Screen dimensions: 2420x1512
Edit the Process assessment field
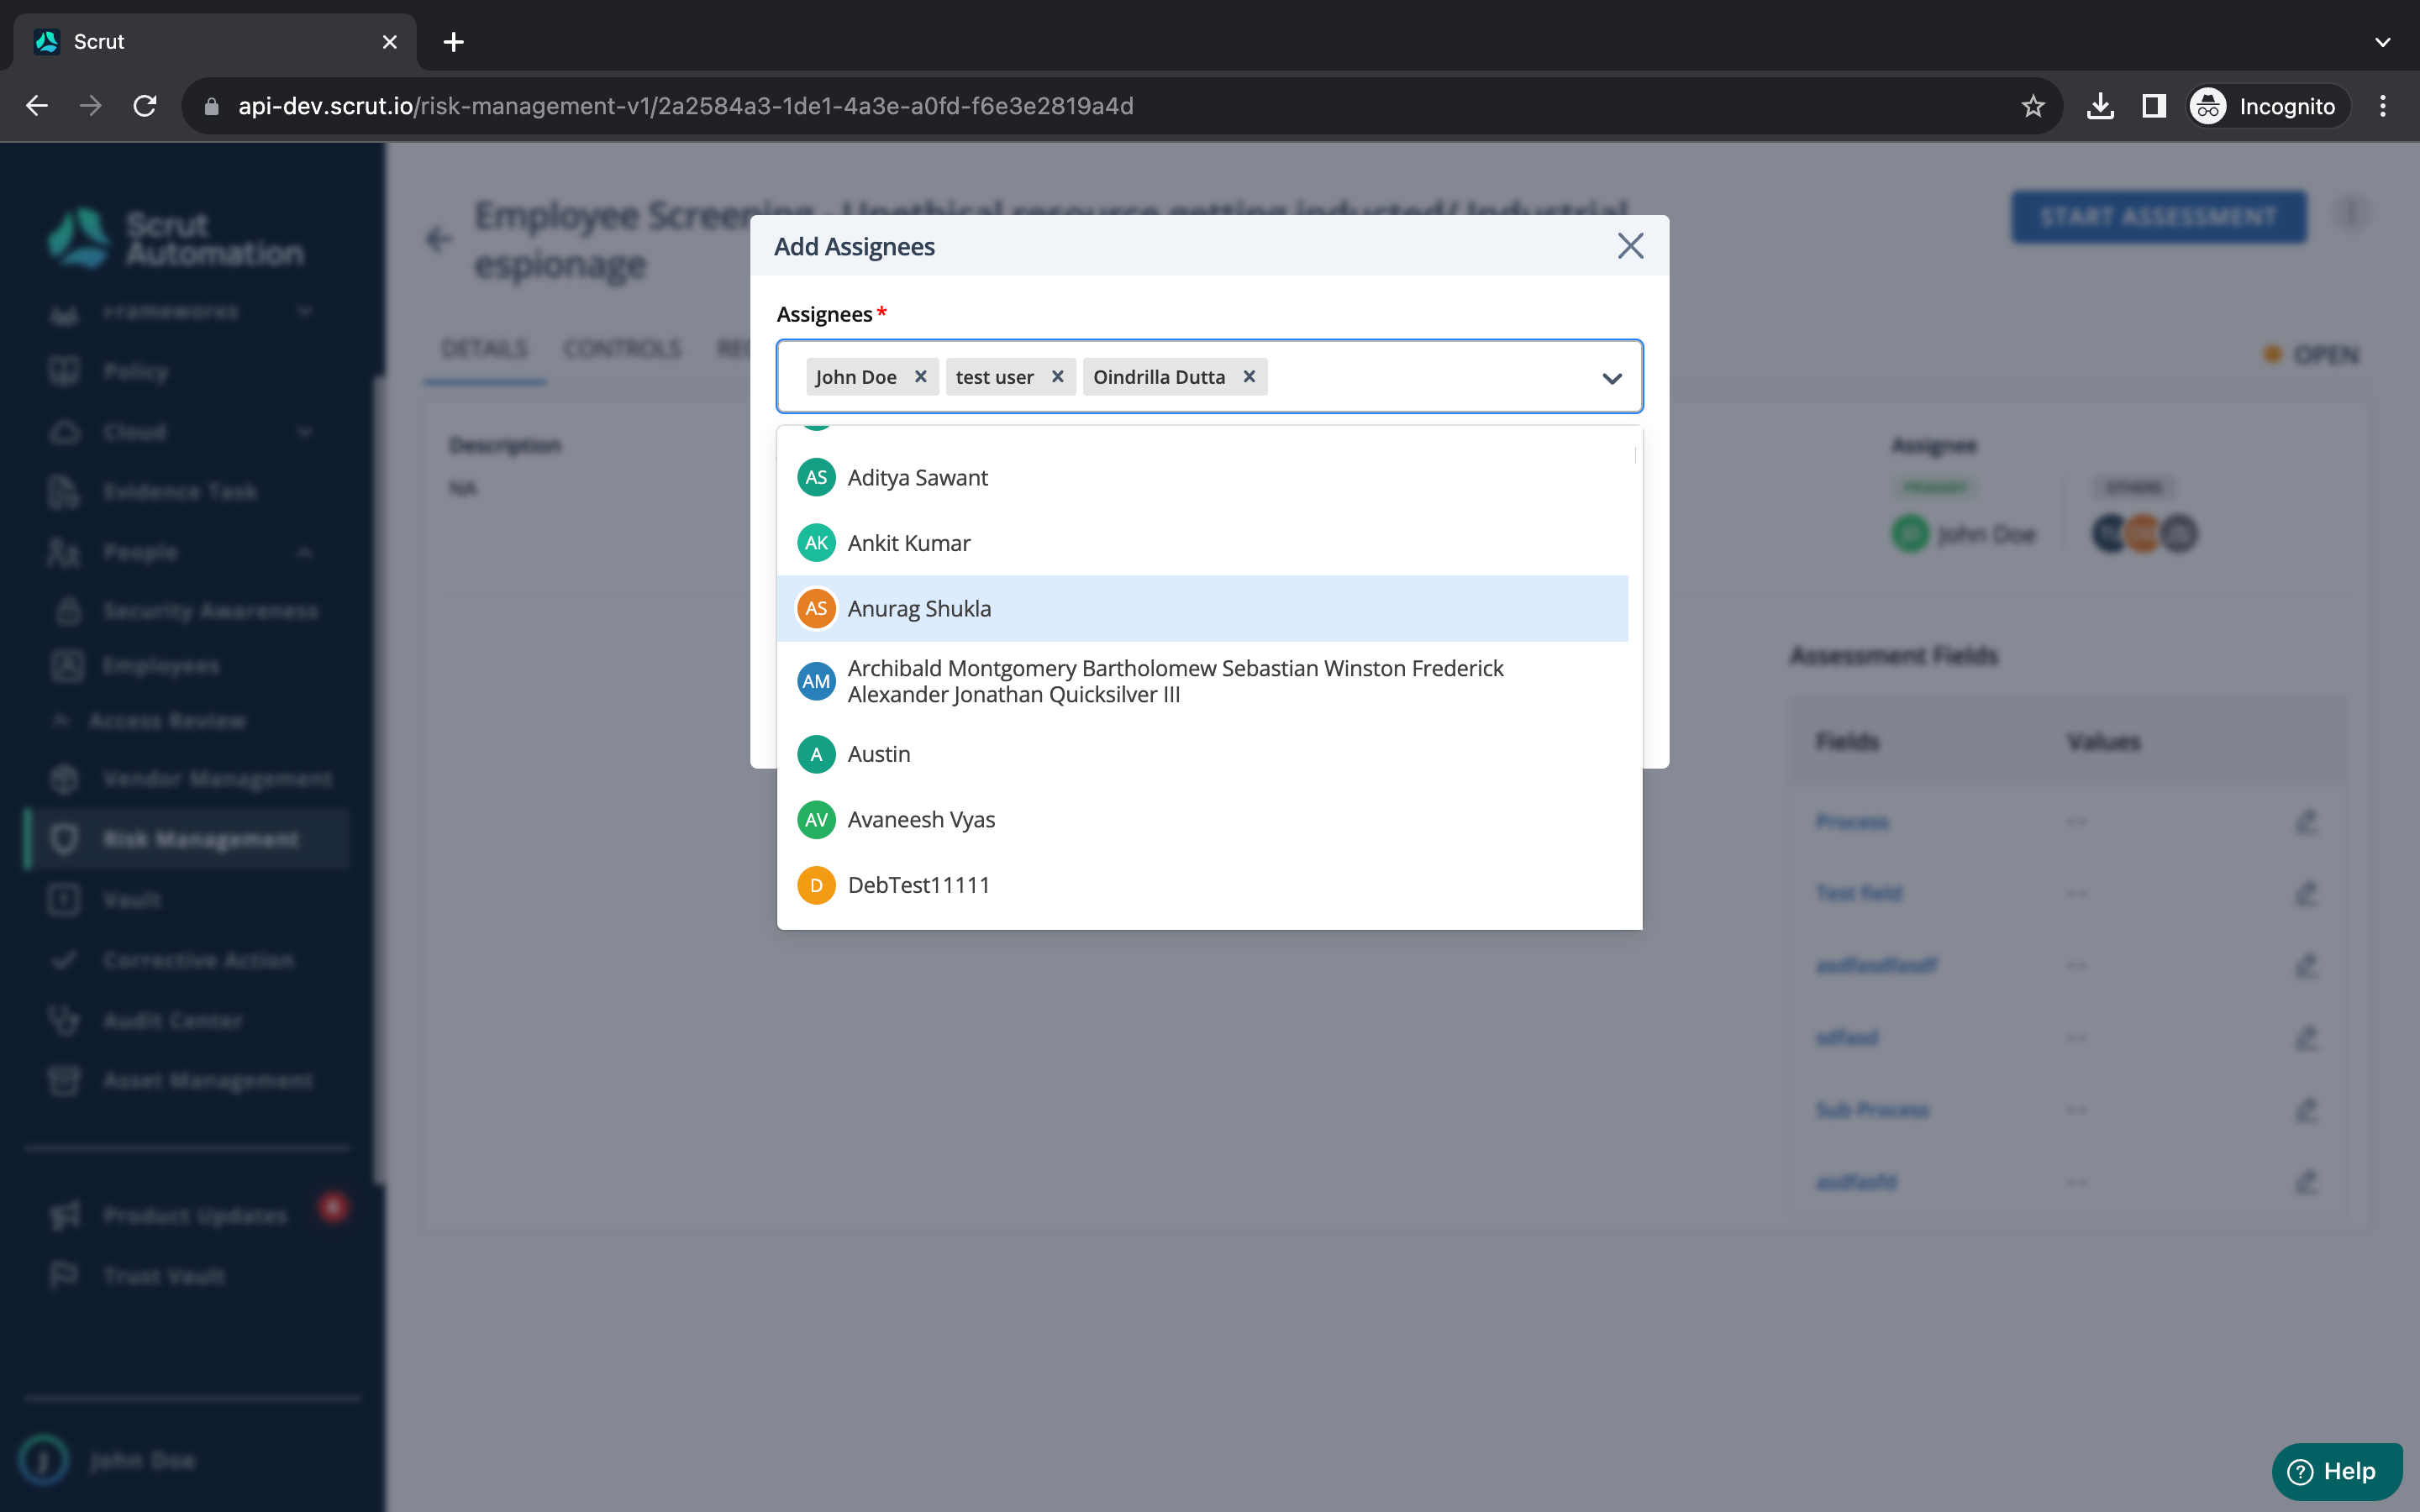click(x=2306, y=822)
